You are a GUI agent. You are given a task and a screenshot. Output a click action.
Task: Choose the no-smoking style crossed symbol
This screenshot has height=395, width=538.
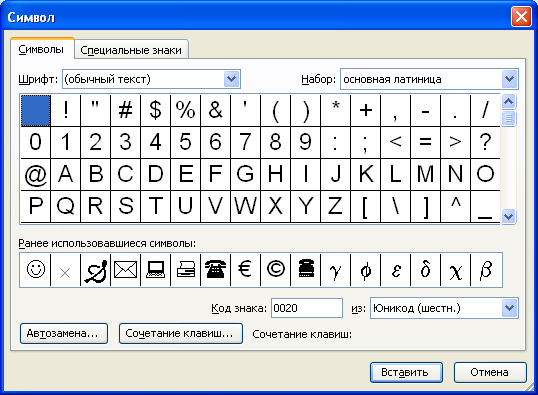[95, 270]
